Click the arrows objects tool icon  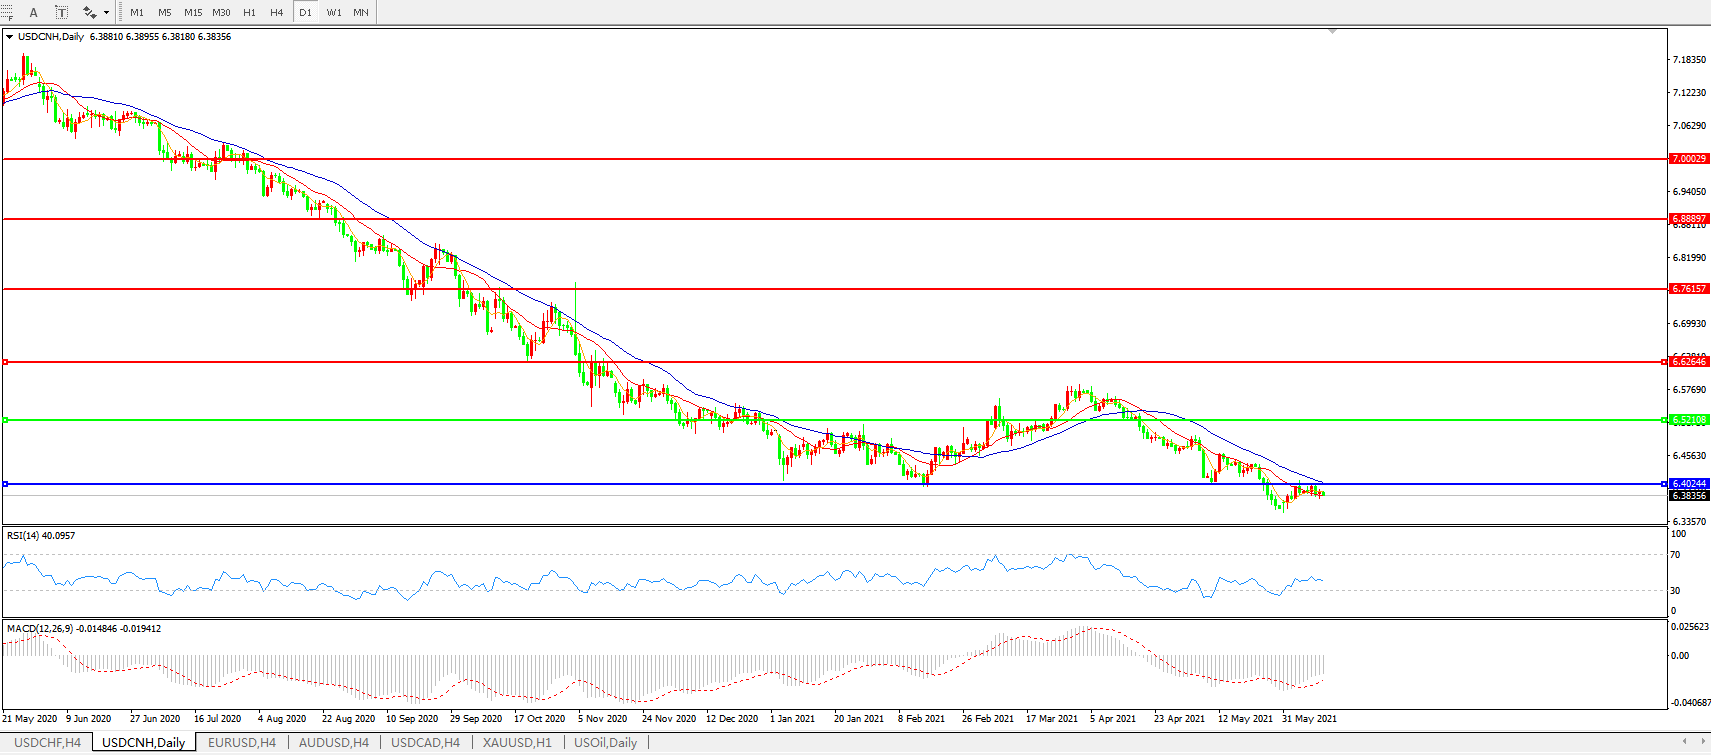(x=89, y=12)
